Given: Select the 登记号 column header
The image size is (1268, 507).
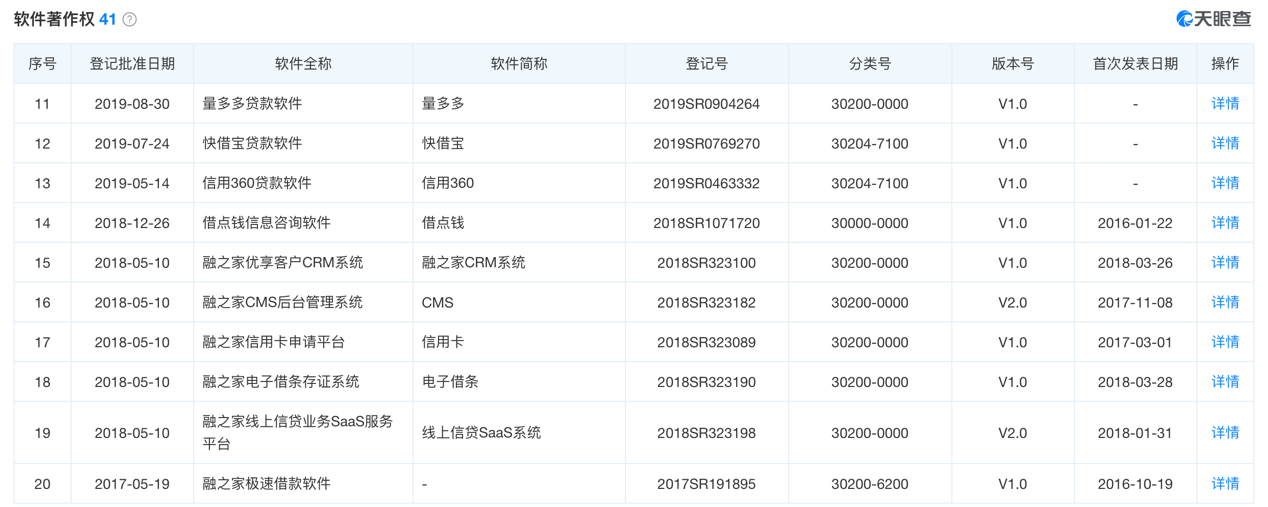Looking at the screenshot, I should (706, 64).
